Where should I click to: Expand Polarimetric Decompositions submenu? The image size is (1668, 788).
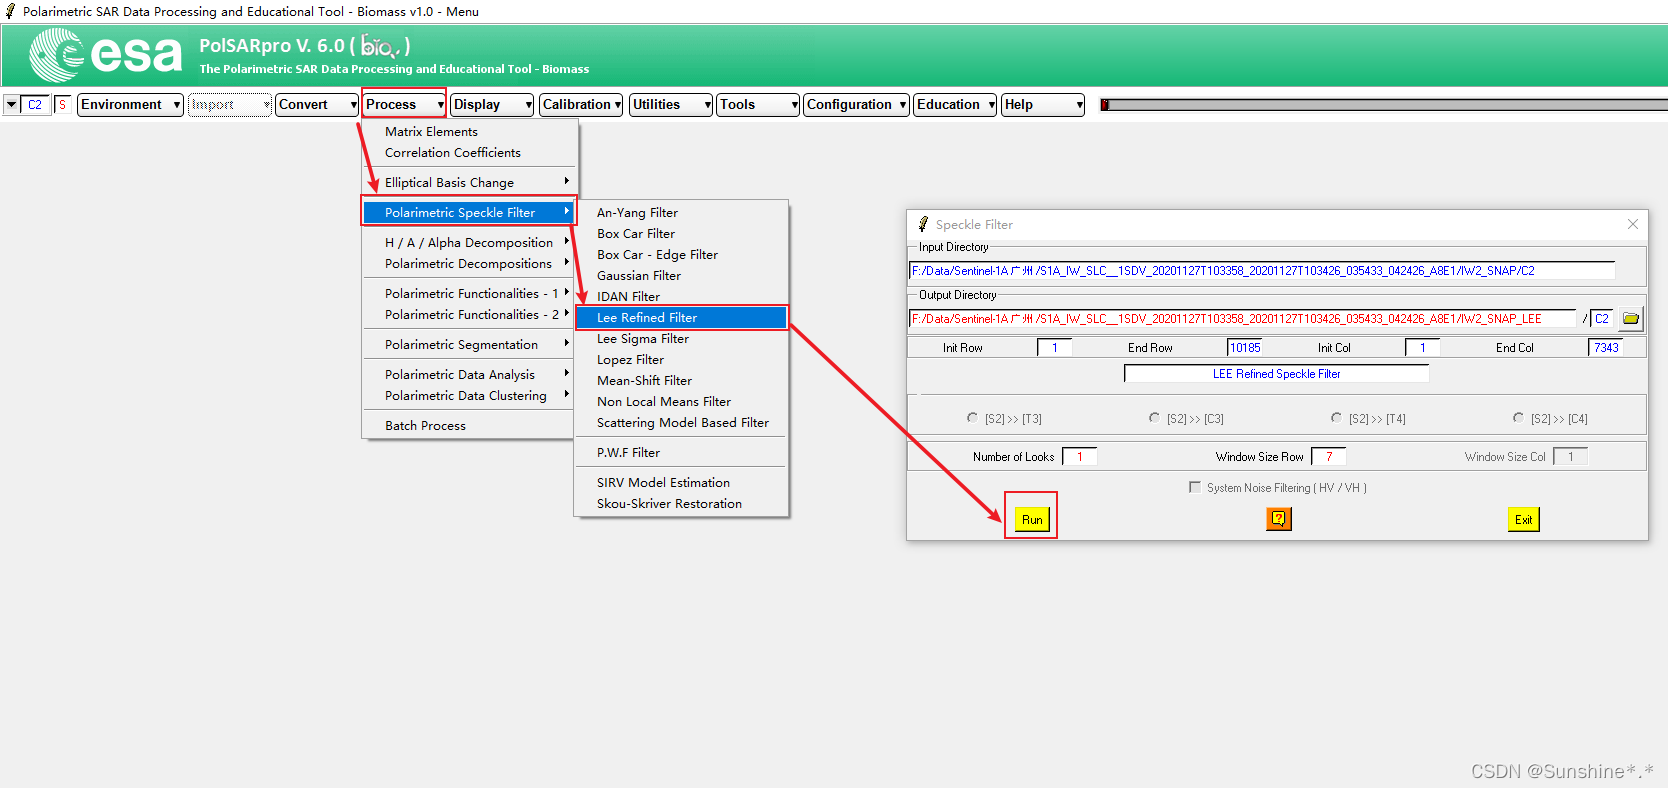(469, 263)
